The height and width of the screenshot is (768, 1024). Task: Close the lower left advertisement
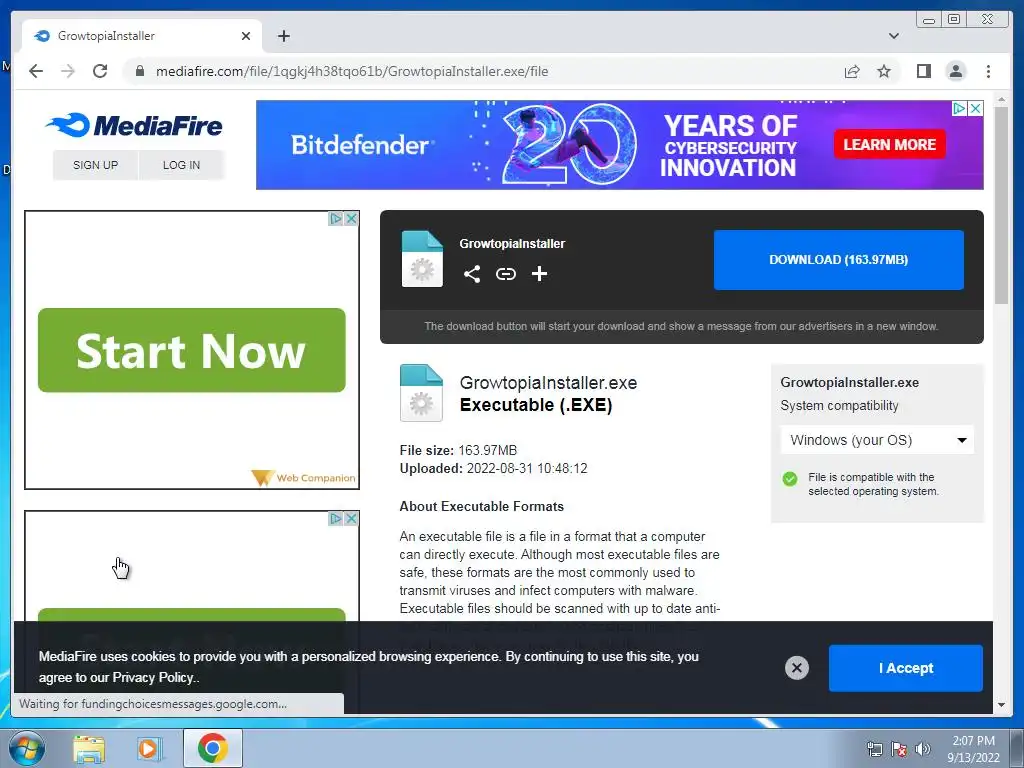click(x=351, y=519)
